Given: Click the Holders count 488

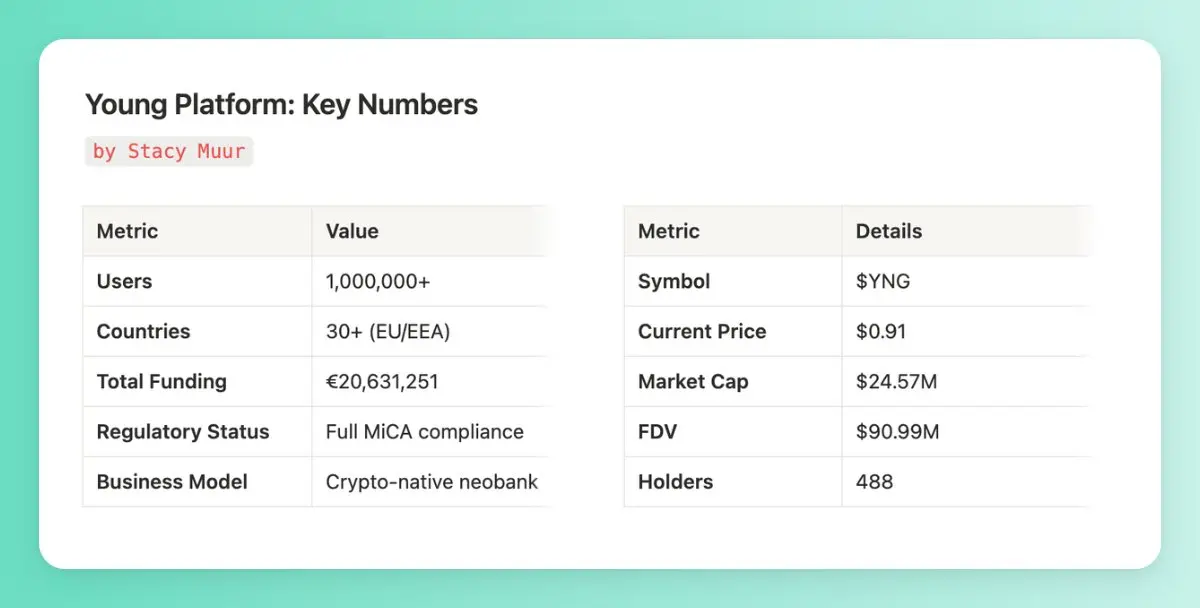Looking at the screenshot, I should pyautogui.click(x=874, y=481).
